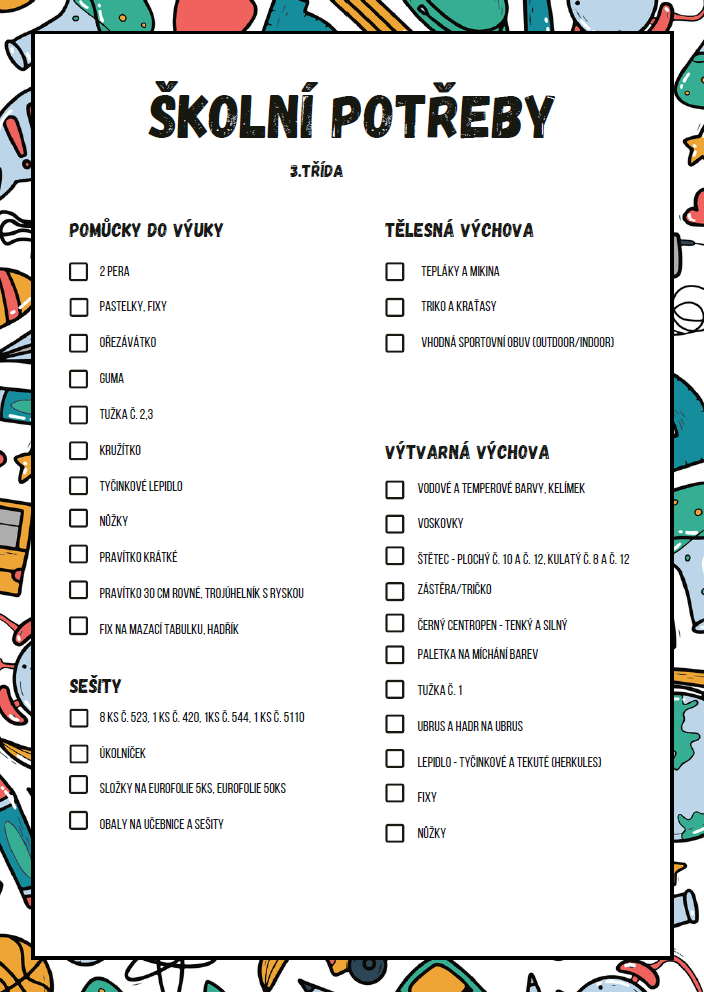Tick the ÚKOLNÍČEK checkbox
704x992 pixels.
coord(78,753)
